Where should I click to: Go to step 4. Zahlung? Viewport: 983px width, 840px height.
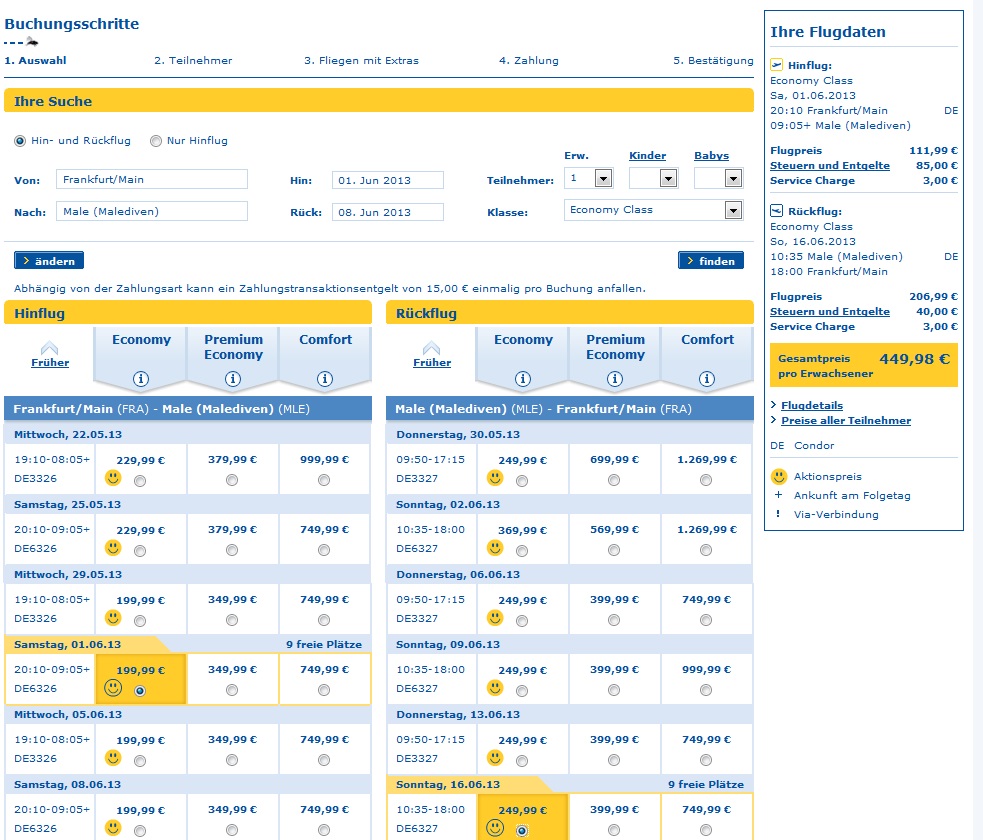coord(528,61)
